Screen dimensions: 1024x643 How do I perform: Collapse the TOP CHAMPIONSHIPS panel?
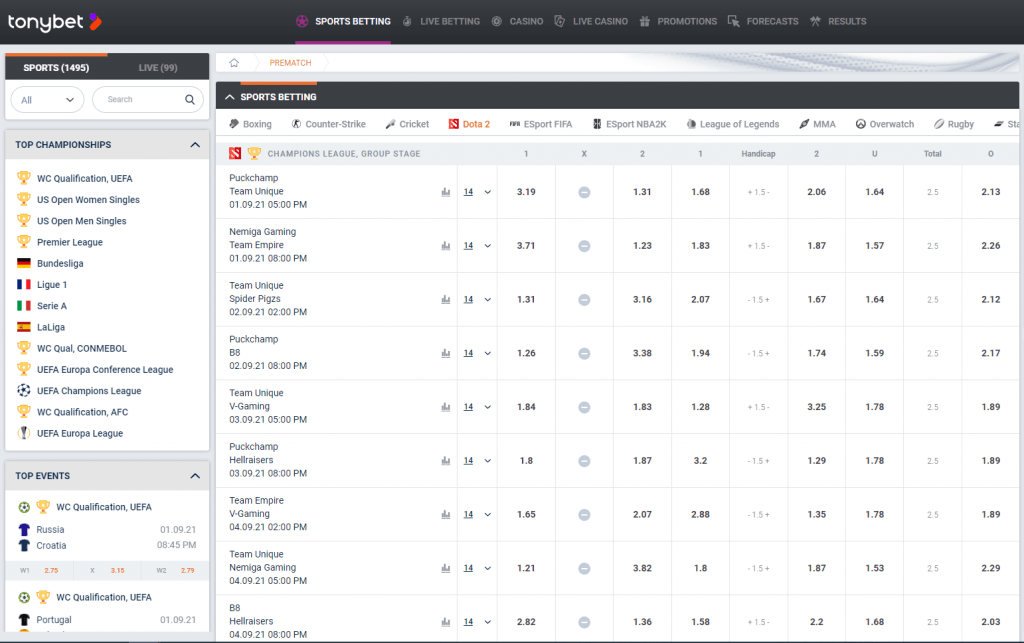pyautogui.click(x=196, y=144)
